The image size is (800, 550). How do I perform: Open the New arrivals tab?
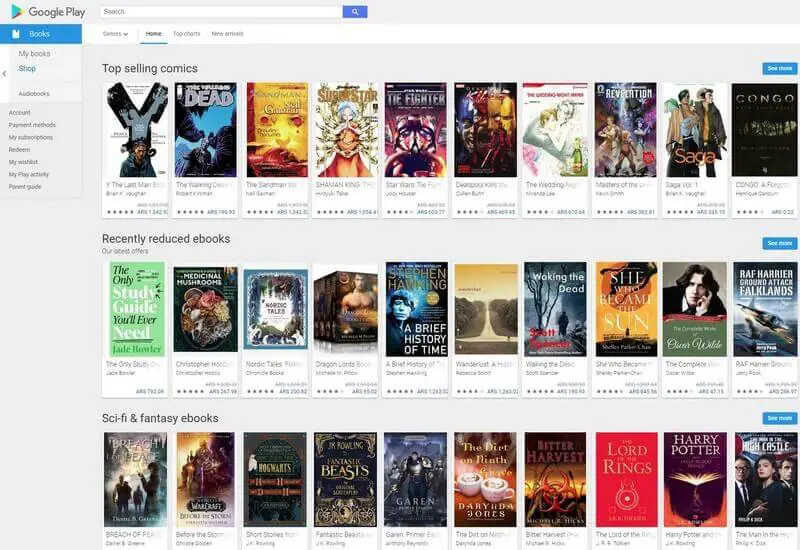228,34
